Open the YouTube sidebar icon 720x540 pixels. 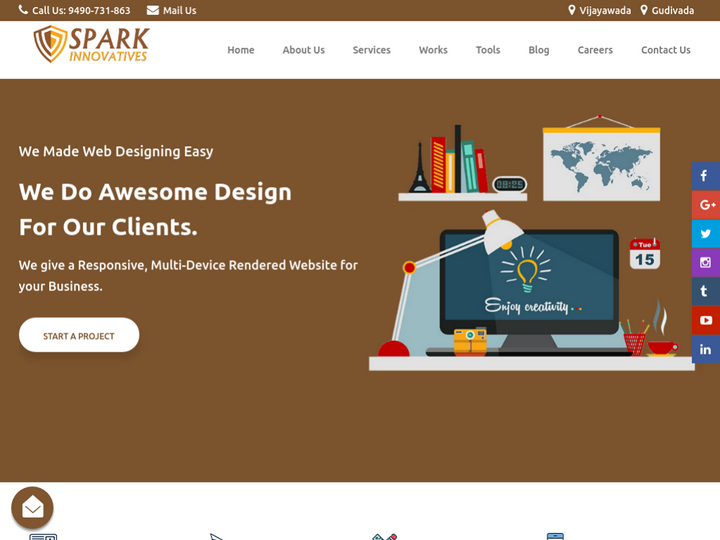tap(705, 321)
